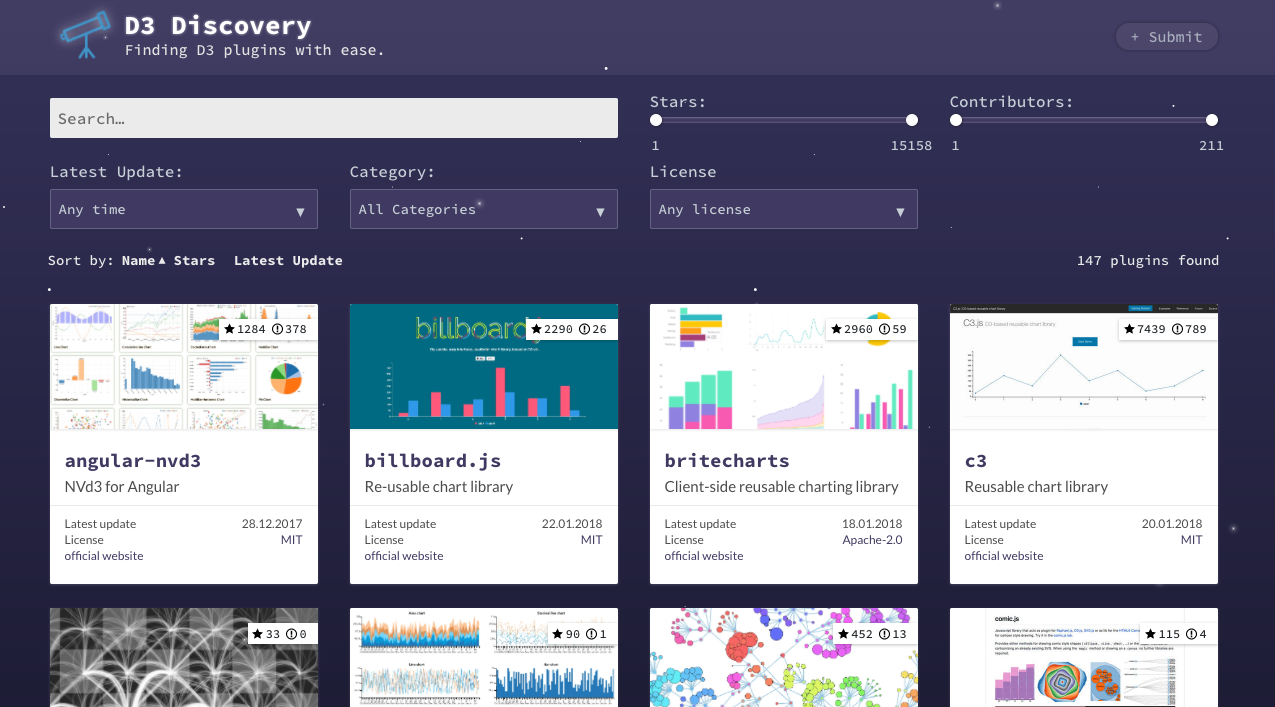
Task: Sort plugins by Name
Action: click(x=138, y=260)
